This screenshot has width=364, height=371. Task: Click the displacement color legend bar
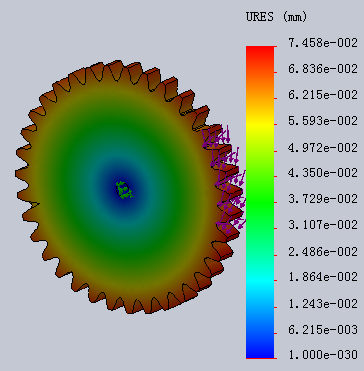click(x=260, y=202)
